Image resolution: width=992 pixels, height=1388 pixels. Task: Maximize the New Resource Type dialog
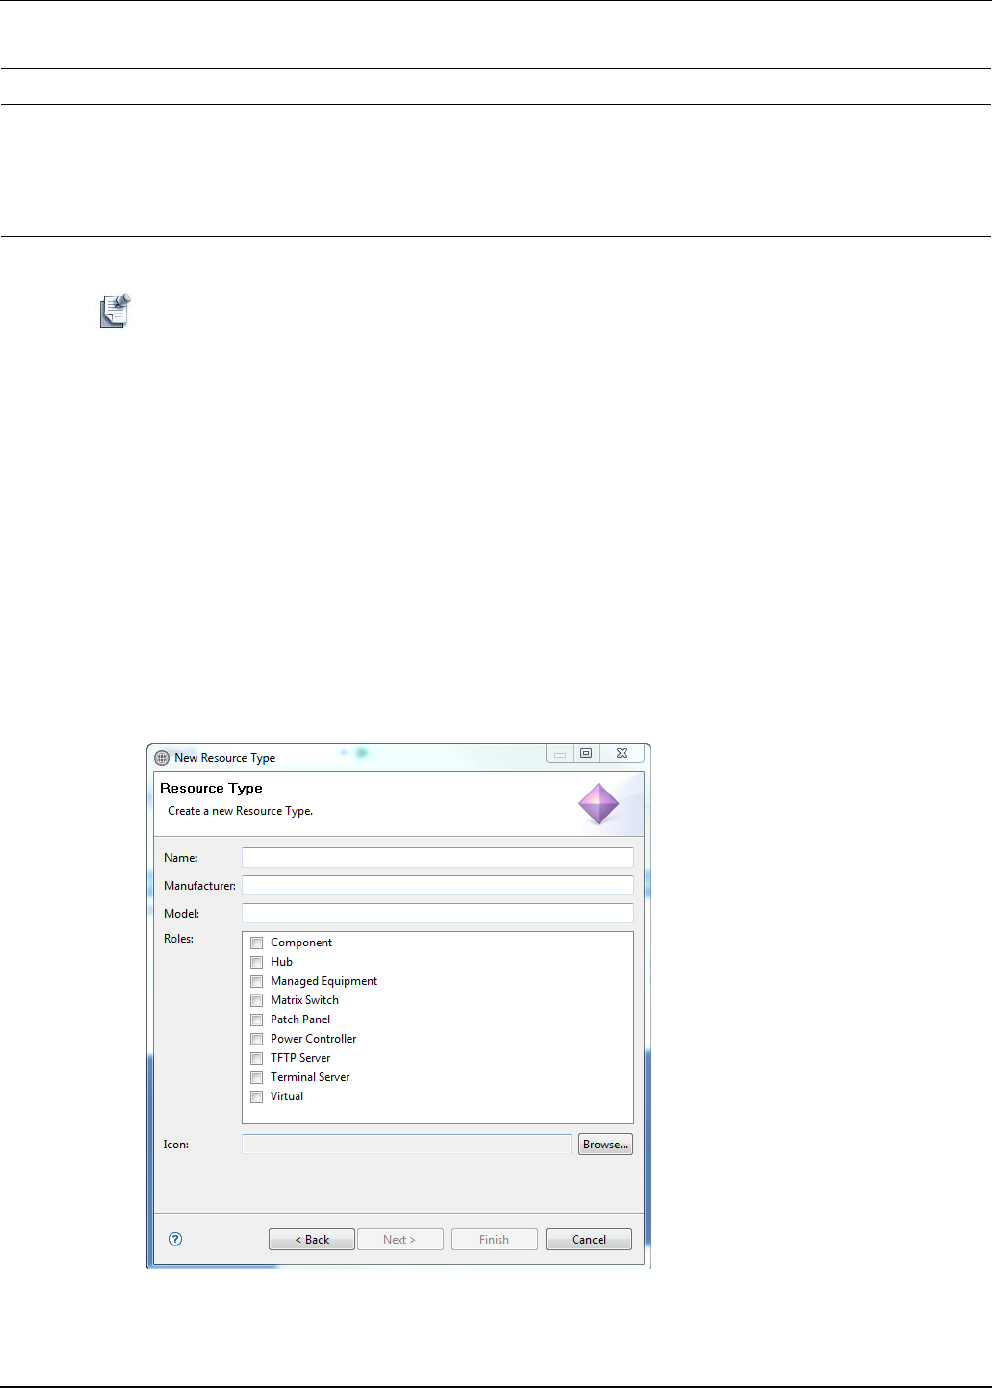coord(586,754)
